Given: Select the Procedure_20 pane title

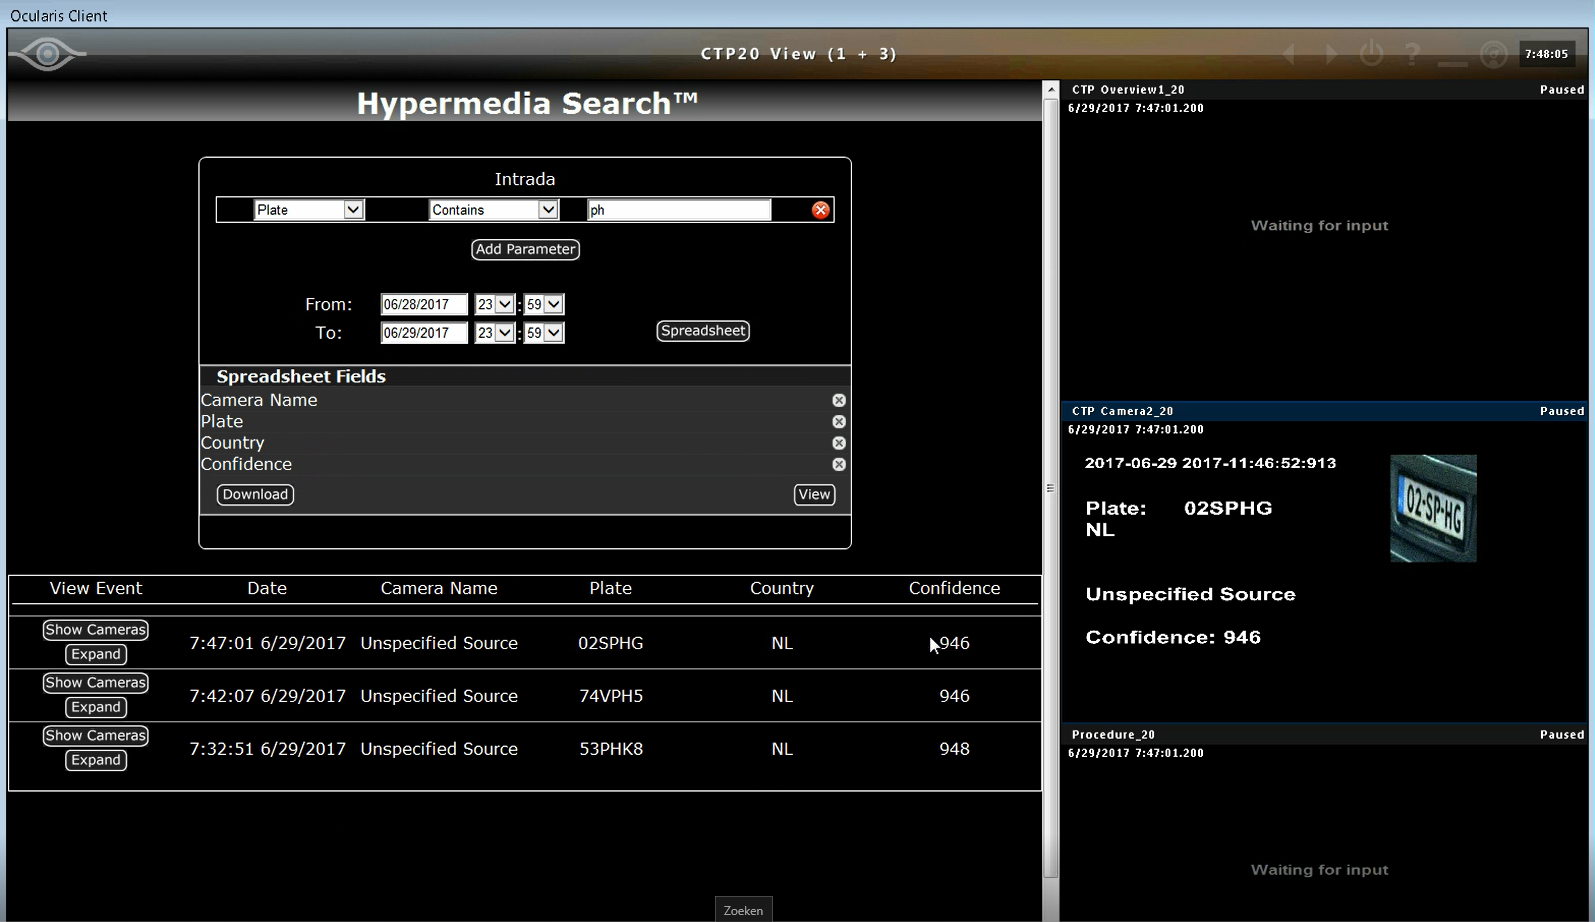Looking at the screenshot, I should point(1113,735).
